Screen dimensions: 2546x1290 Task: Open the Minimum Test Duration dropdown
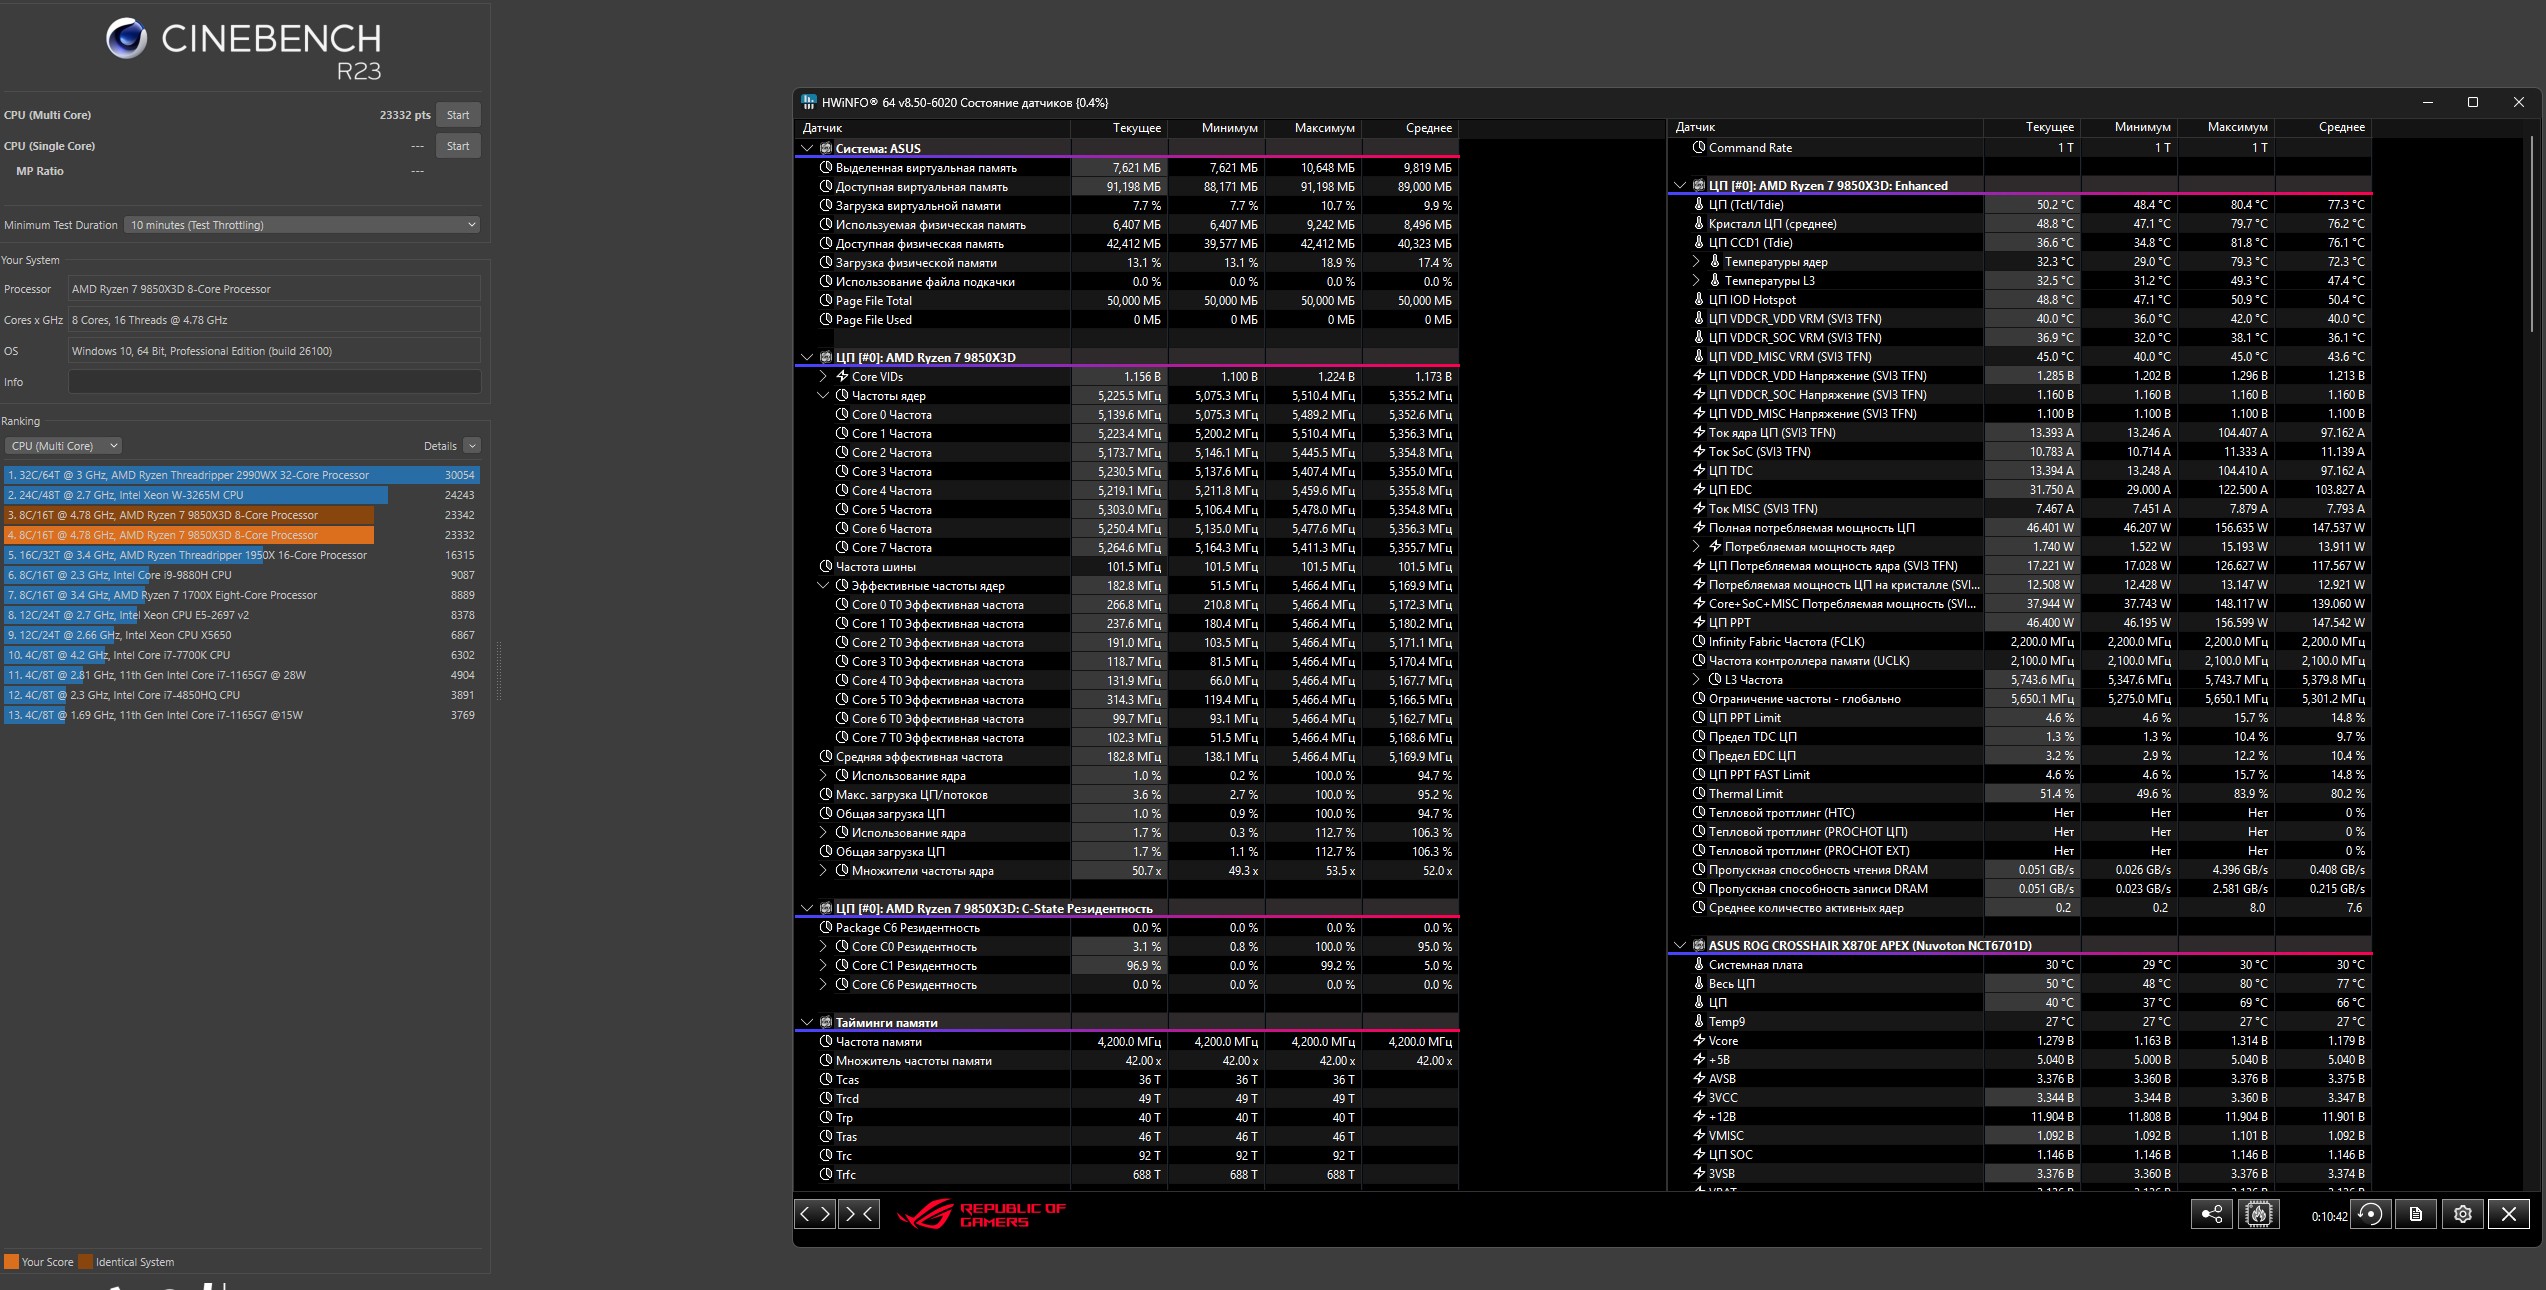pos(302,225)
